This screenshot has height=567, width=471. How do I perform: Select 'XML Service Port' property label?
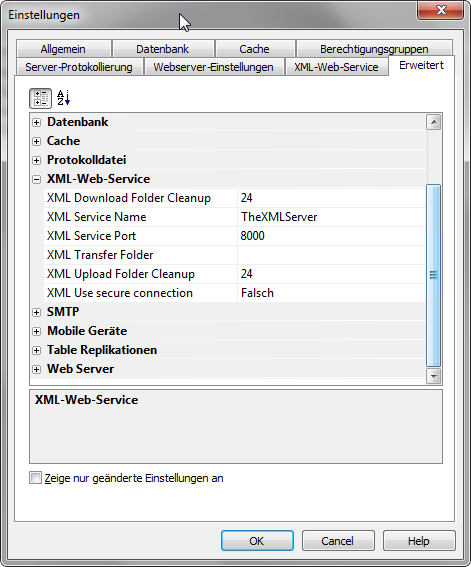[x=91, y=236]
